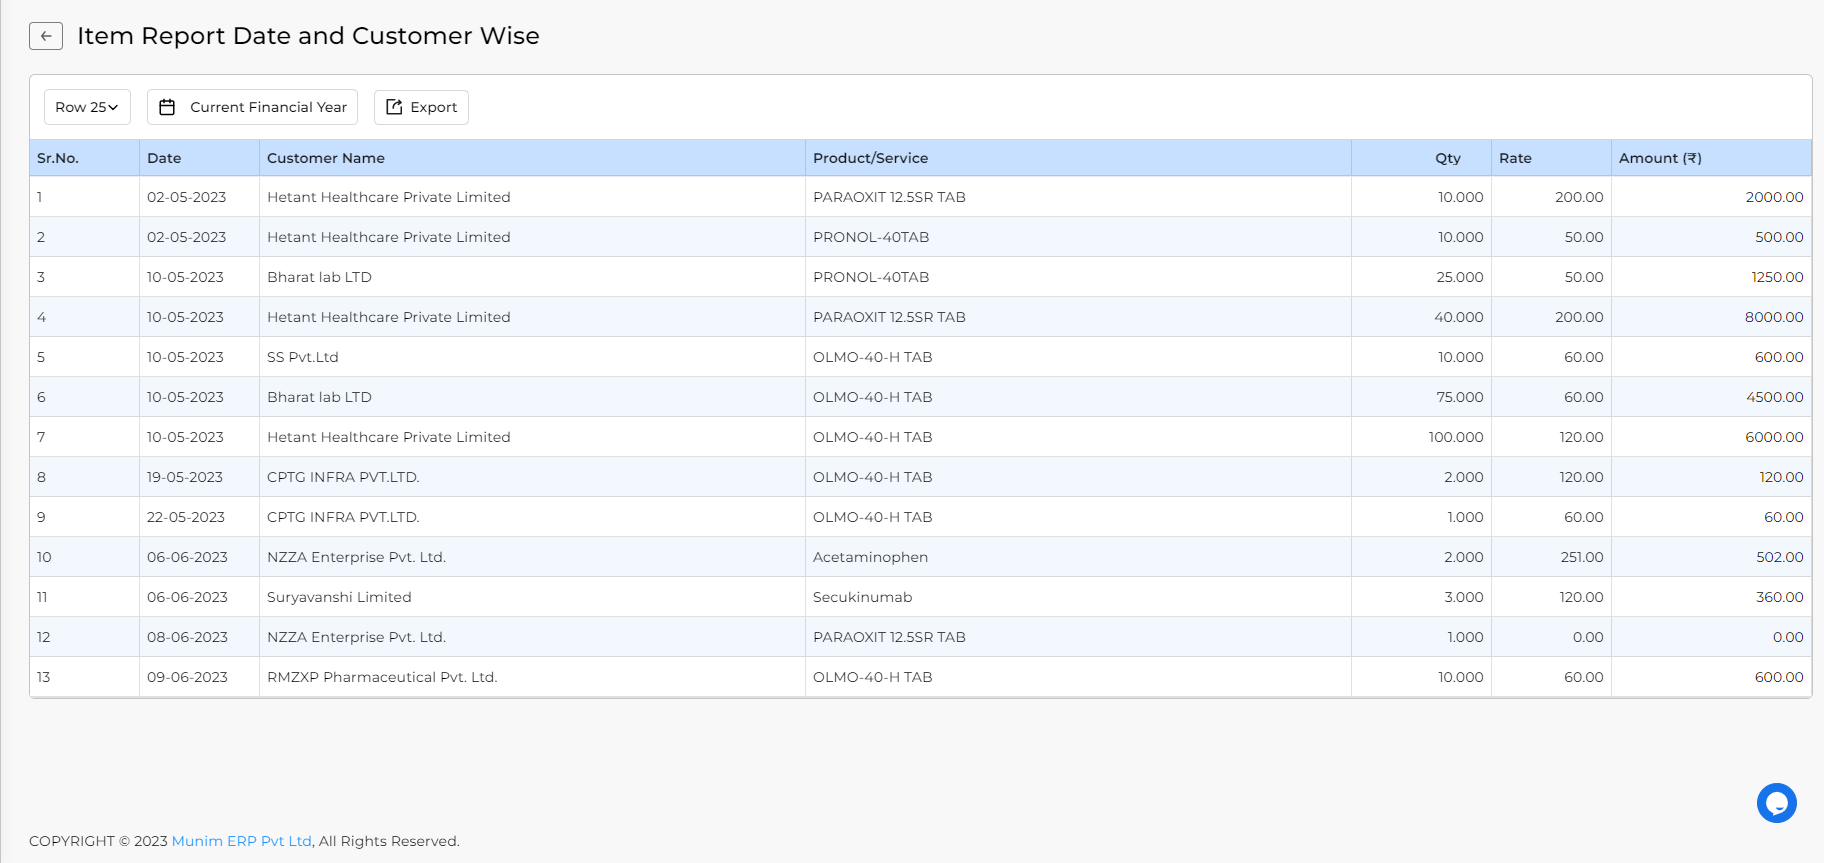
Task: Open the chat support bubble
Action: click(1776, 803)
